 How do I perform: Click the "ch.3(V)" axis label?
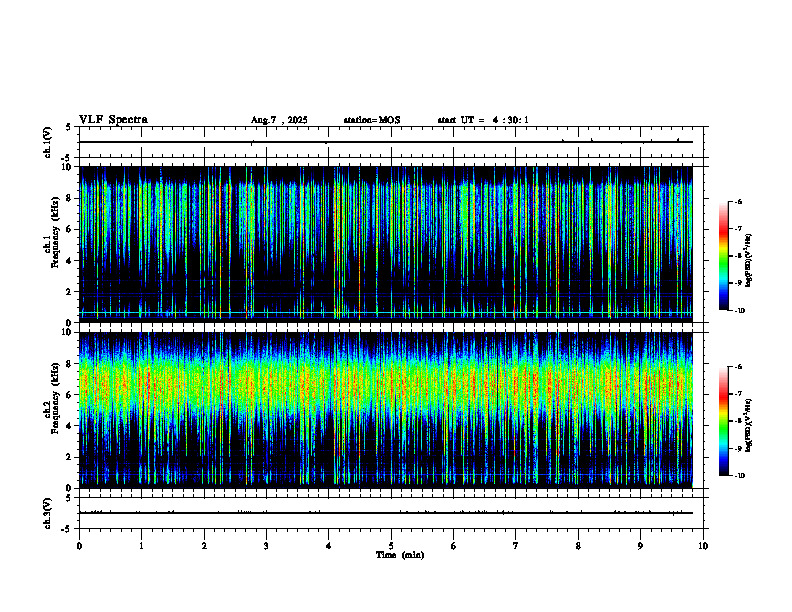pos(47,513)
